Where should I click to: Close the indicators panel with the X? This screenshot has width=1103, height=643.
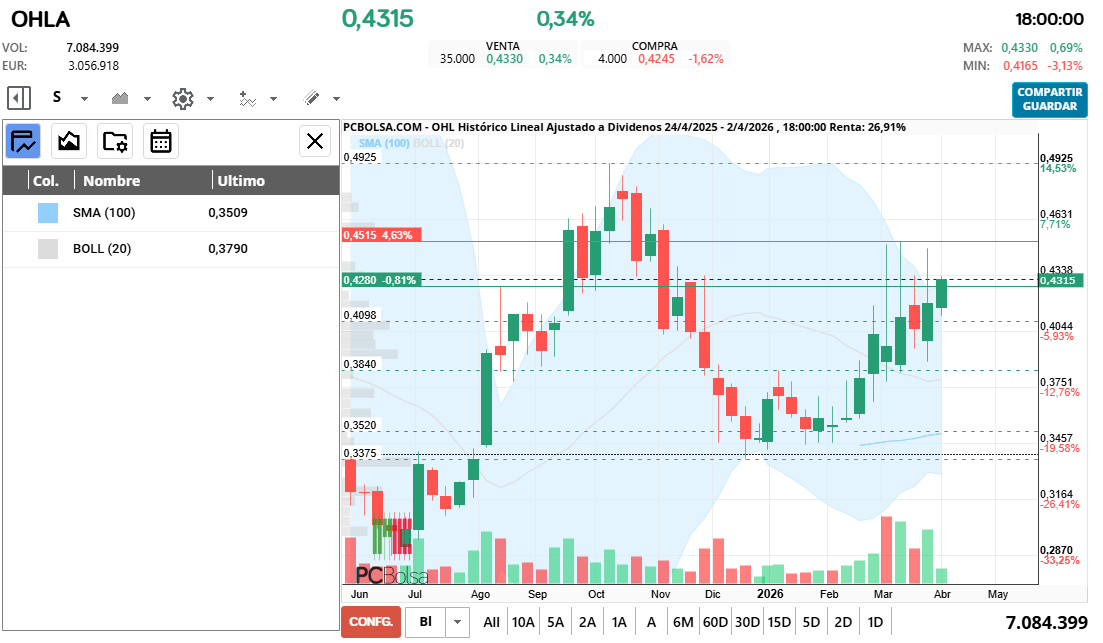314,141
